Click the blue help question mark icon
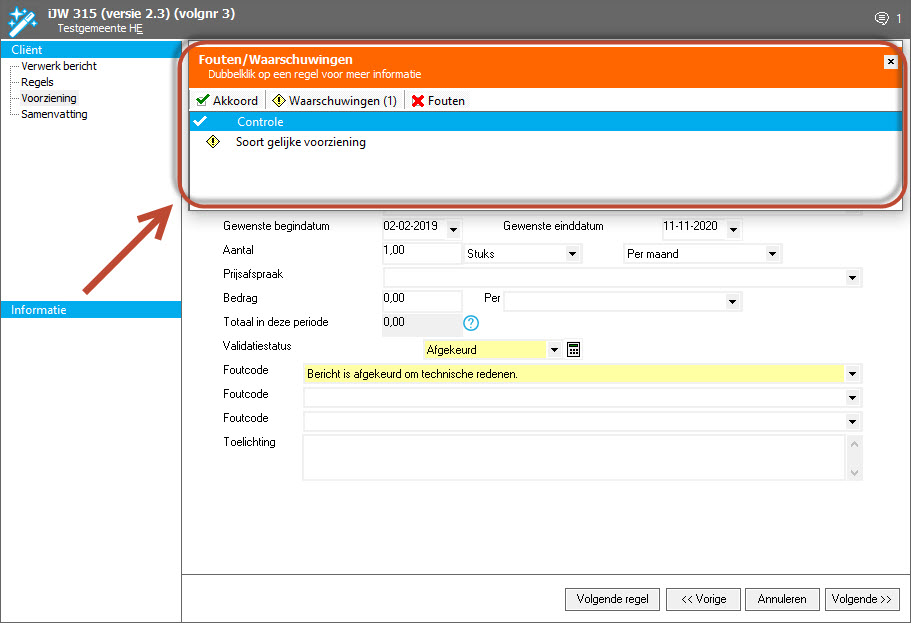911x623 pixels. pyautogui.click(x=471, y=323)
